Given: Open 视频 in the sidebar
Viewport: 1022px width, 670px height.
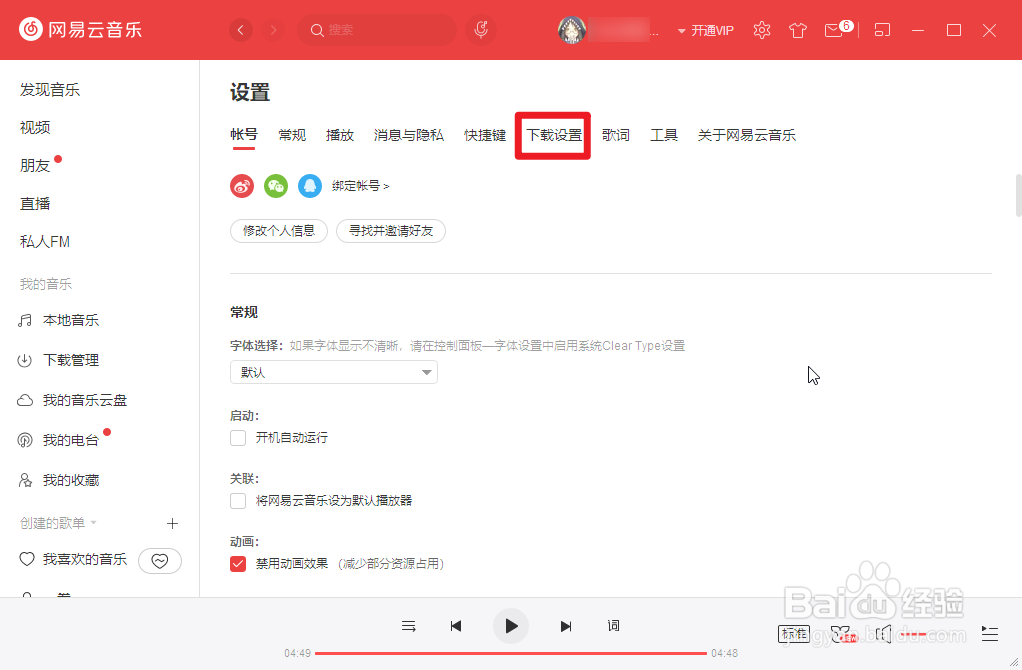Looking at the screenshot, I should pyautogui.click(x=35, y=128).
